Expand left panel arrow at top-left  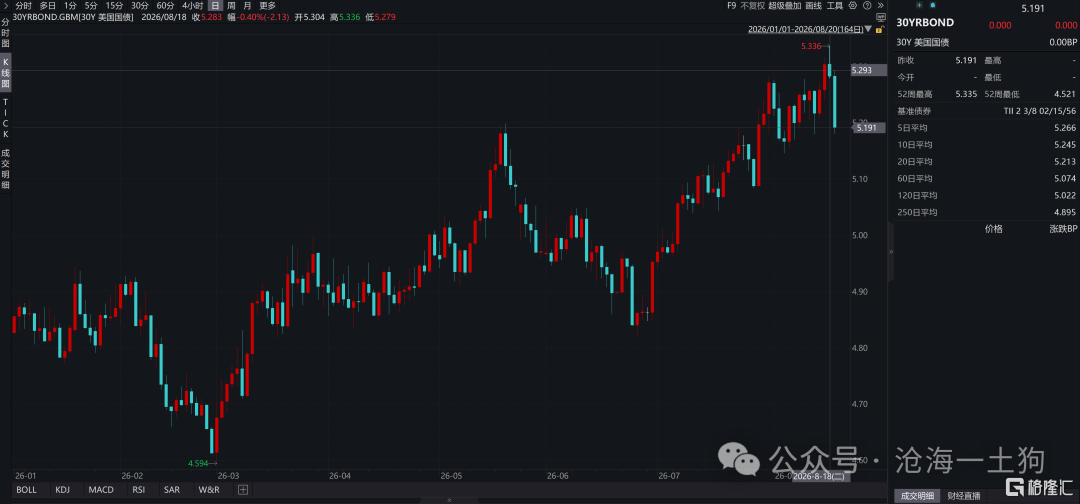(x=7, y=6)
